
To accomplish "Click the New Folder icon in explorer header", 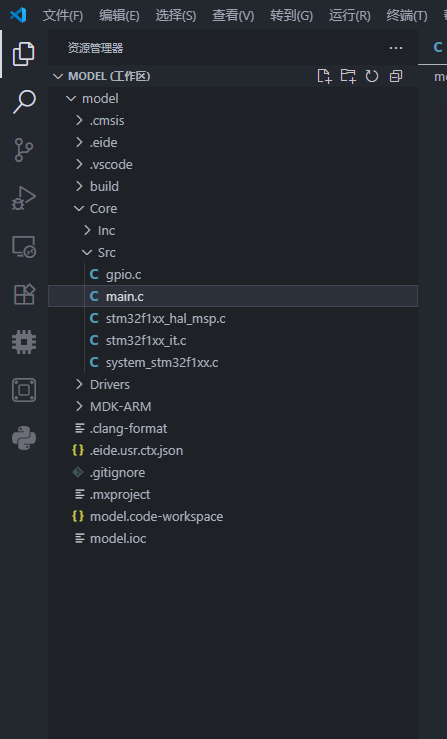I will coord(348,76).
